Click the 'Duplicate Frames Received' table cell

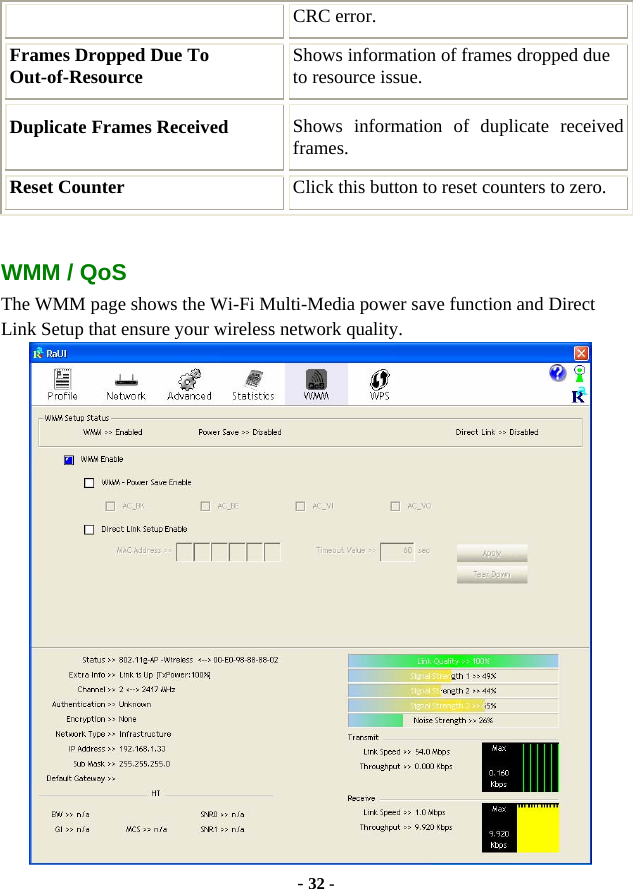pos(144,137)
